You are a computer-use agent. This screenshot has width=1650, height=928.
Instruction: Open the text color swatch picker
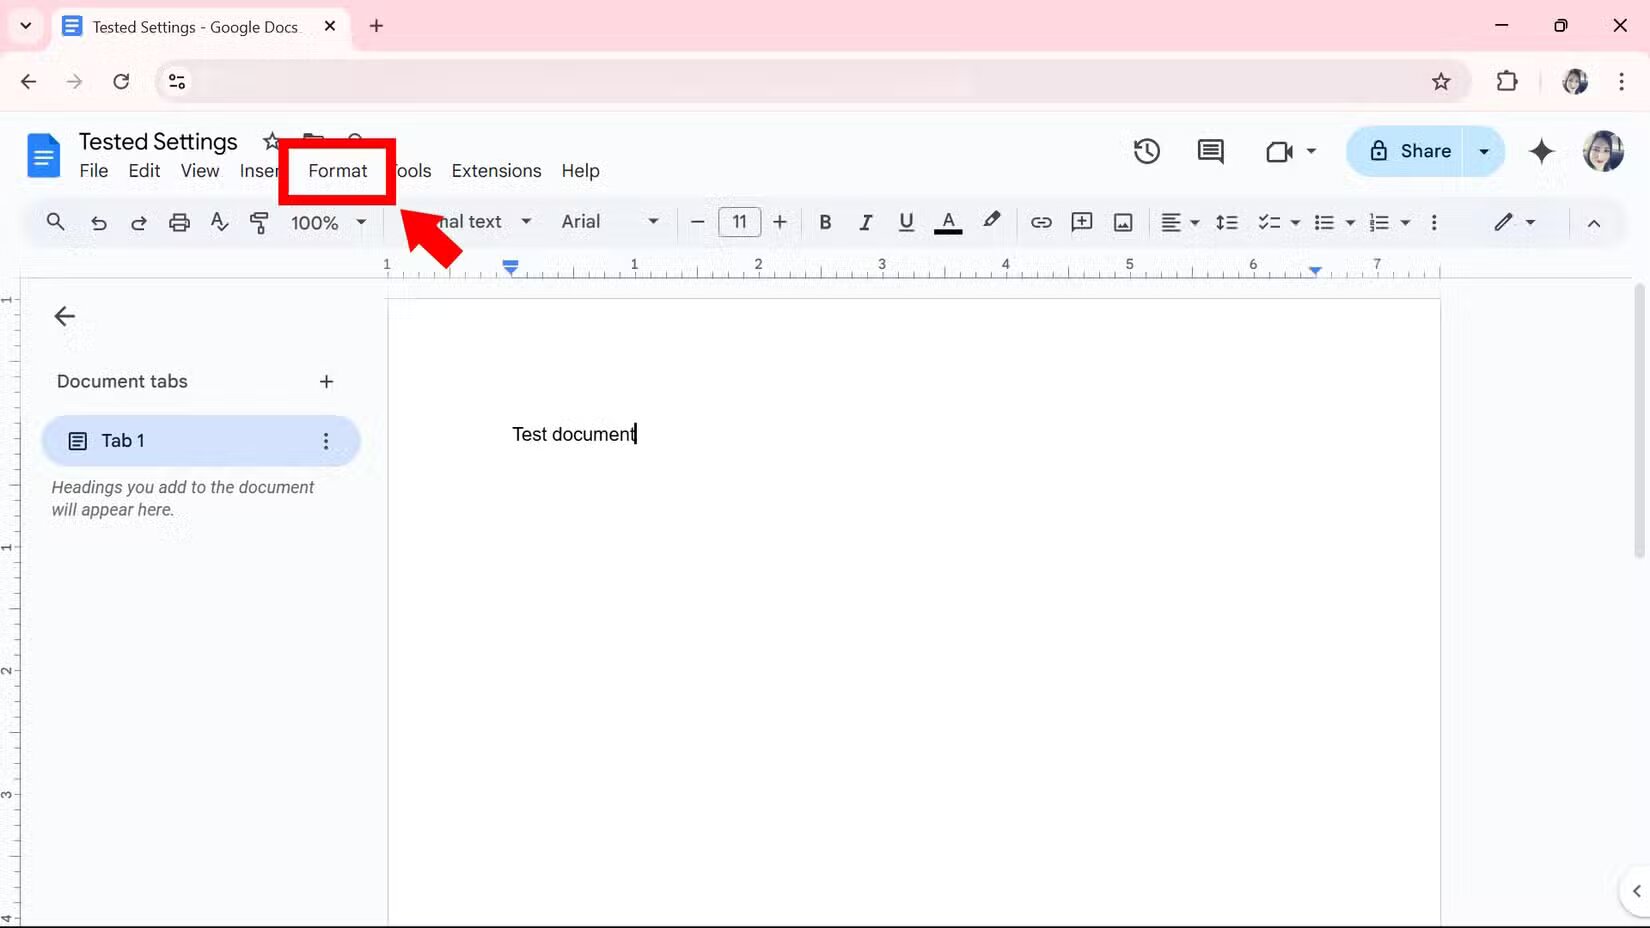pyautogui.click(x=948, y=222)
